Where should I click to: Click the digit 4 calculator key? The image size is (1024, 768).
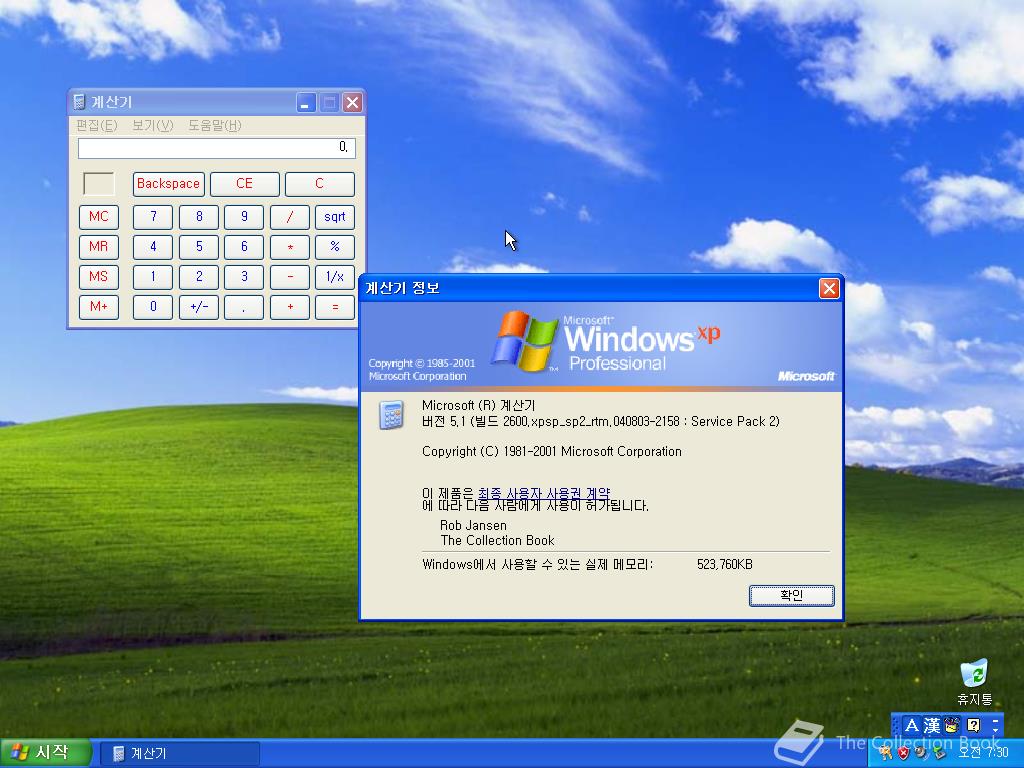153,247
